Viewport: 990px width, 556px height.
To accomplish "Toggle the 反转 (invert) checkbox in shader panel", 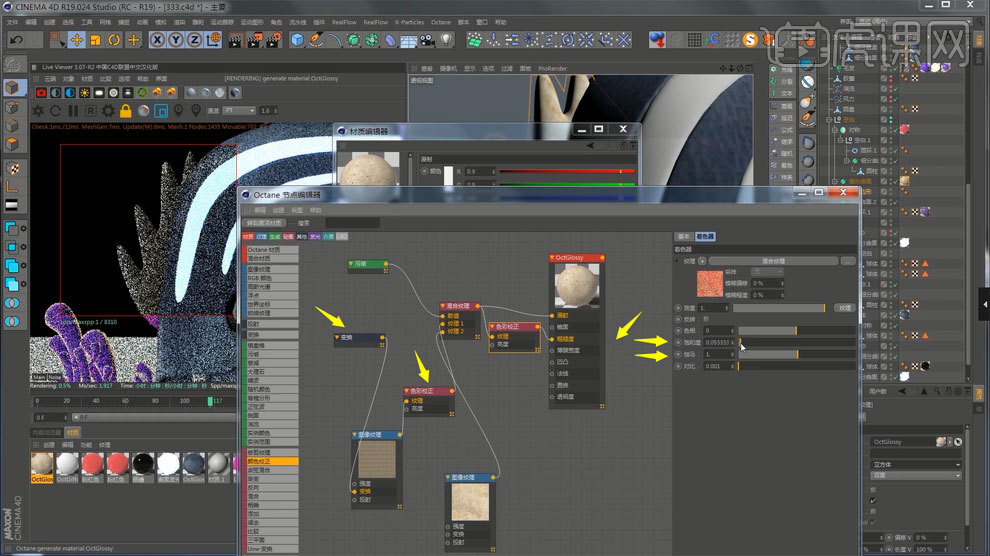I will click(x=706, y=319).
